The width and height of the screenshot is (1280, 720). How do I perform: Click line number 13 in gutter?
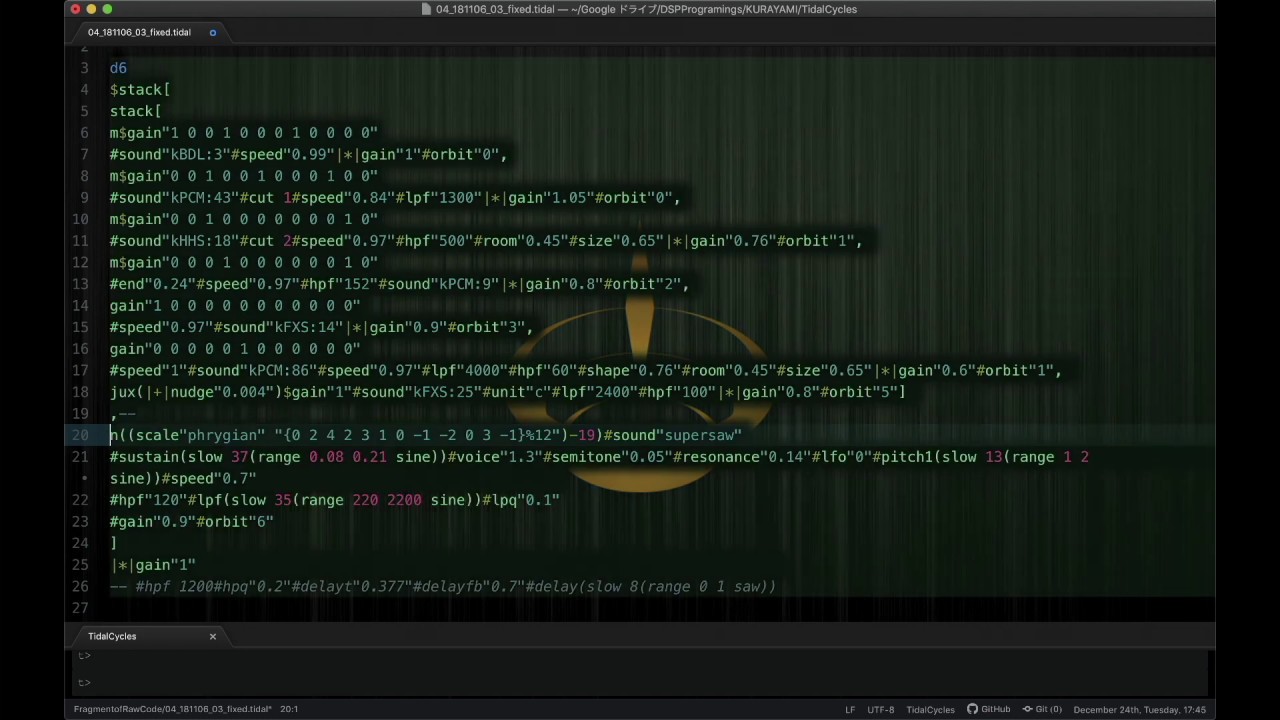[80, 284]
